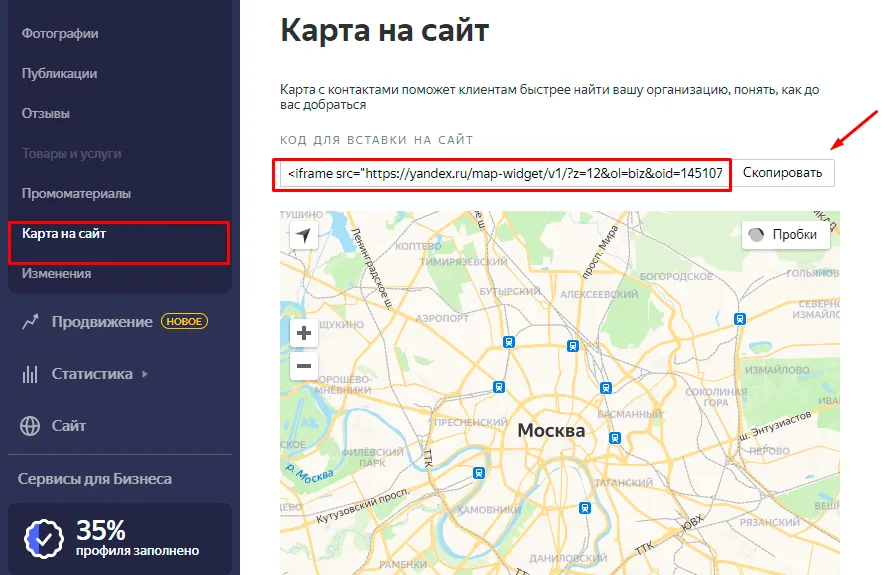The image size is (887, 575).
Task: Open Промоматериалы in sidebar
Action: pos(76,194)
